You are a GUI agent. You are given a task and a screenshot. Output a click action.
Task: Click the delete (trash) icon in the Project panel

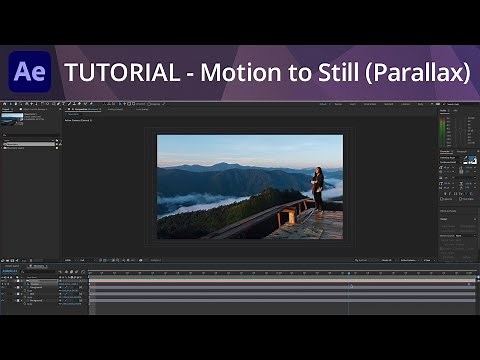pos(31,260)
